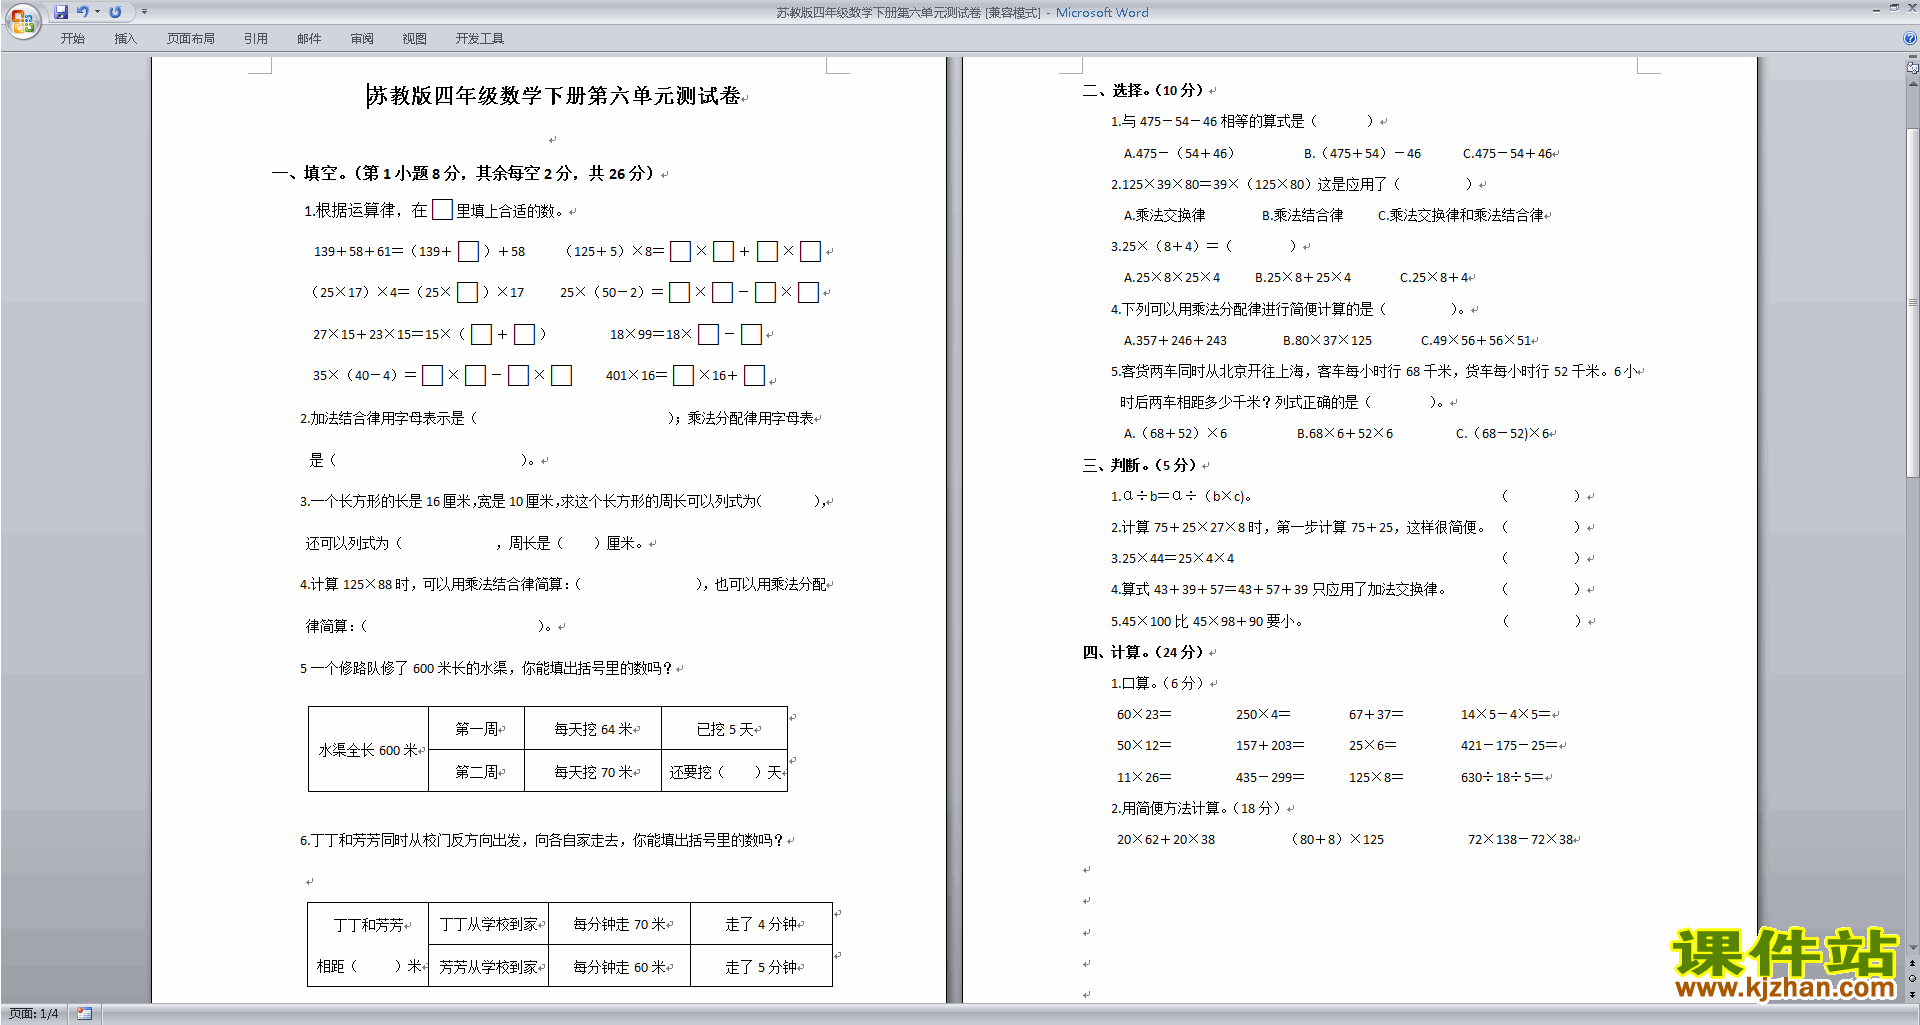Click the table cell 走了 5 分钟

click(761, 966)
